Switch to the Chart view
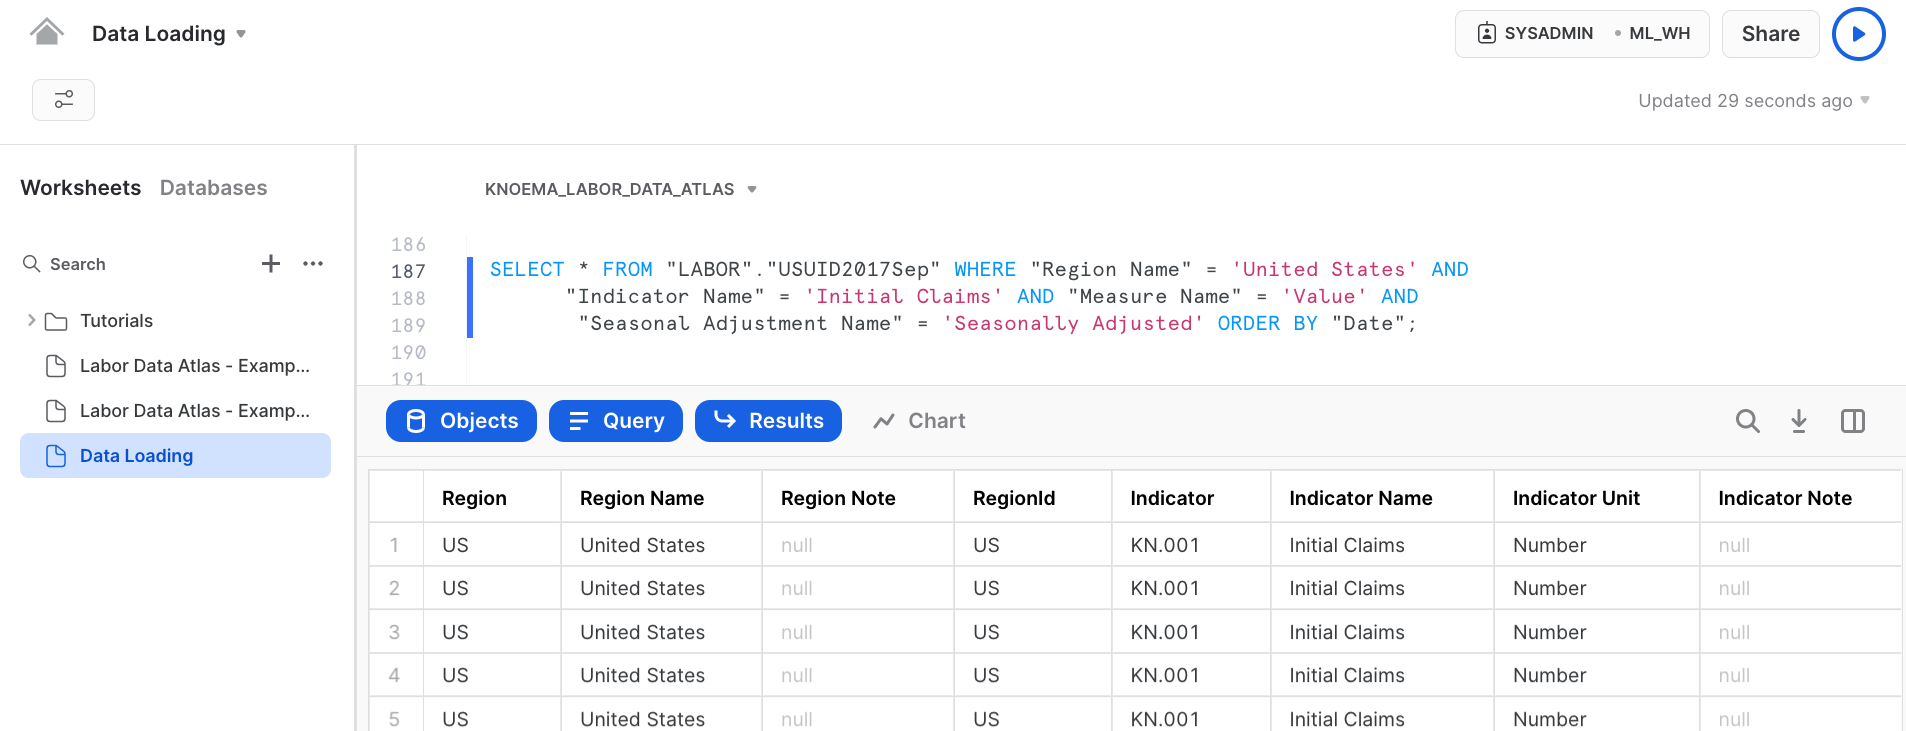The width and height of the screenshot is (1906, 731). [x=919, y=421]
